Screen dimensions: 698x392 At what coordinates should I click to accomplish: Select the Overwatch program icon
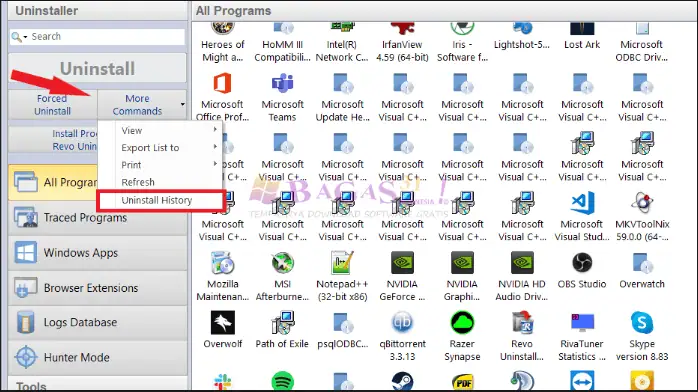[x=642, y=263]
